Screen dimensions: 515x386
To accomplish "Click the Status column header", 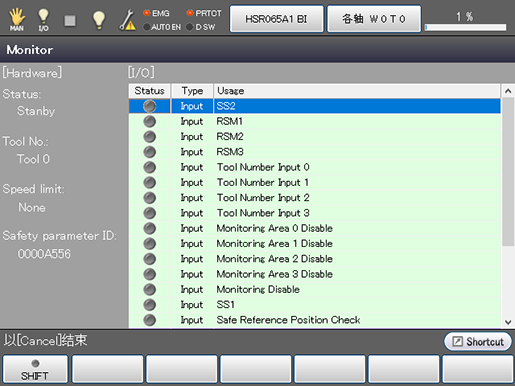I will [x=149, y=91].
